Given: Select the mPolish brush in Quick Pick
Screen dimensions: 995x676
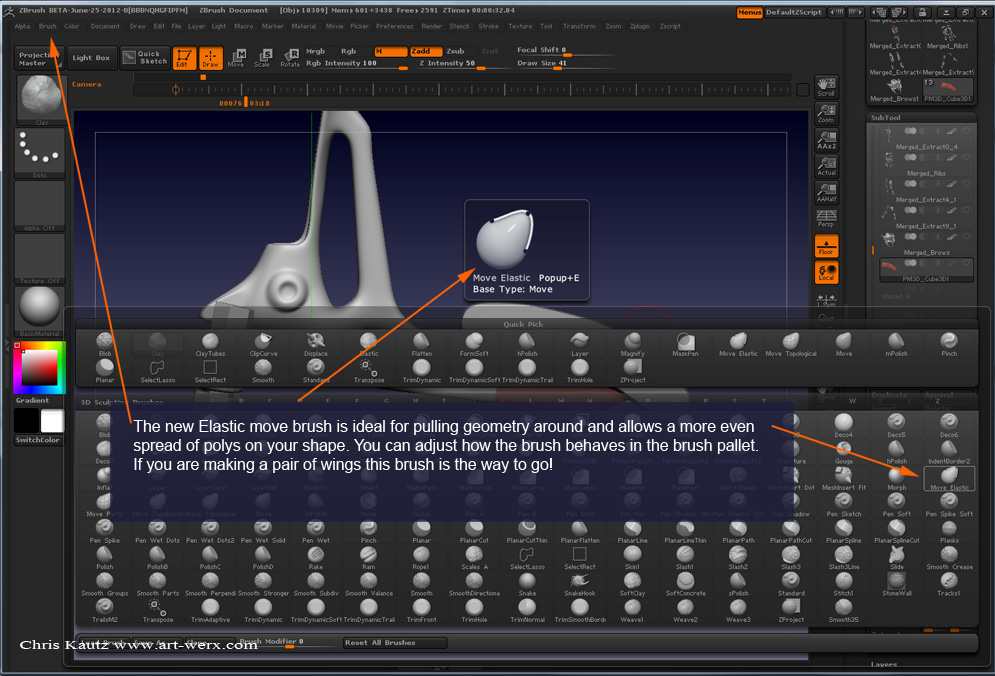Looking at the screenshot, I should coord(896,345).
